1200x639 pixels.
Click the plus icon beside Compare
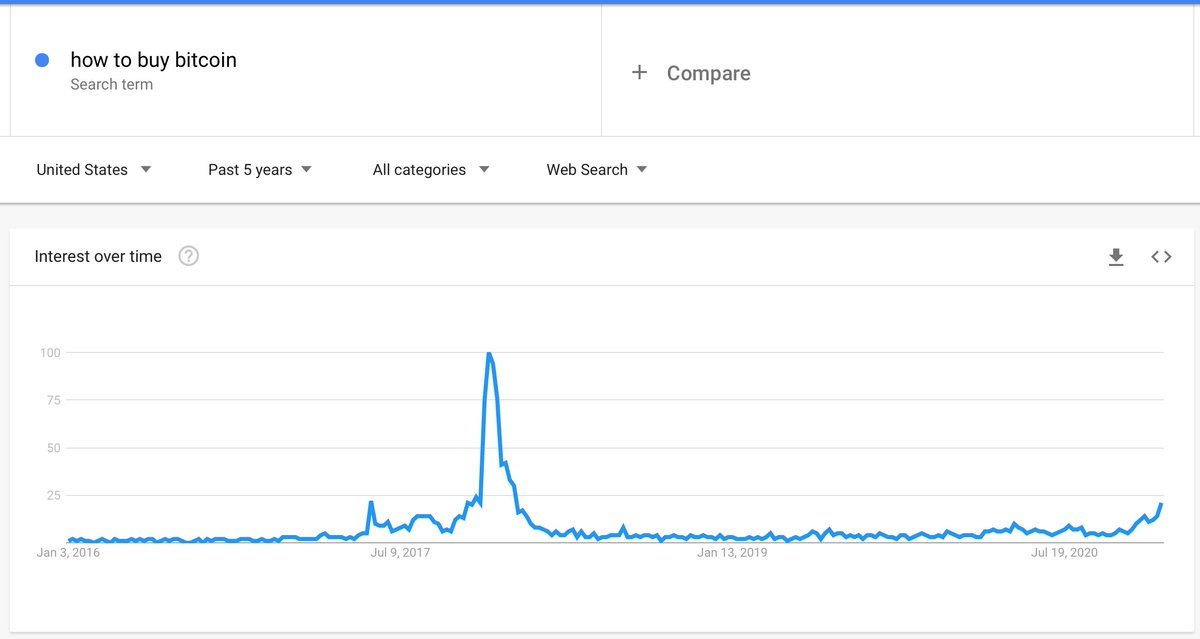click(x=640, y=73)
